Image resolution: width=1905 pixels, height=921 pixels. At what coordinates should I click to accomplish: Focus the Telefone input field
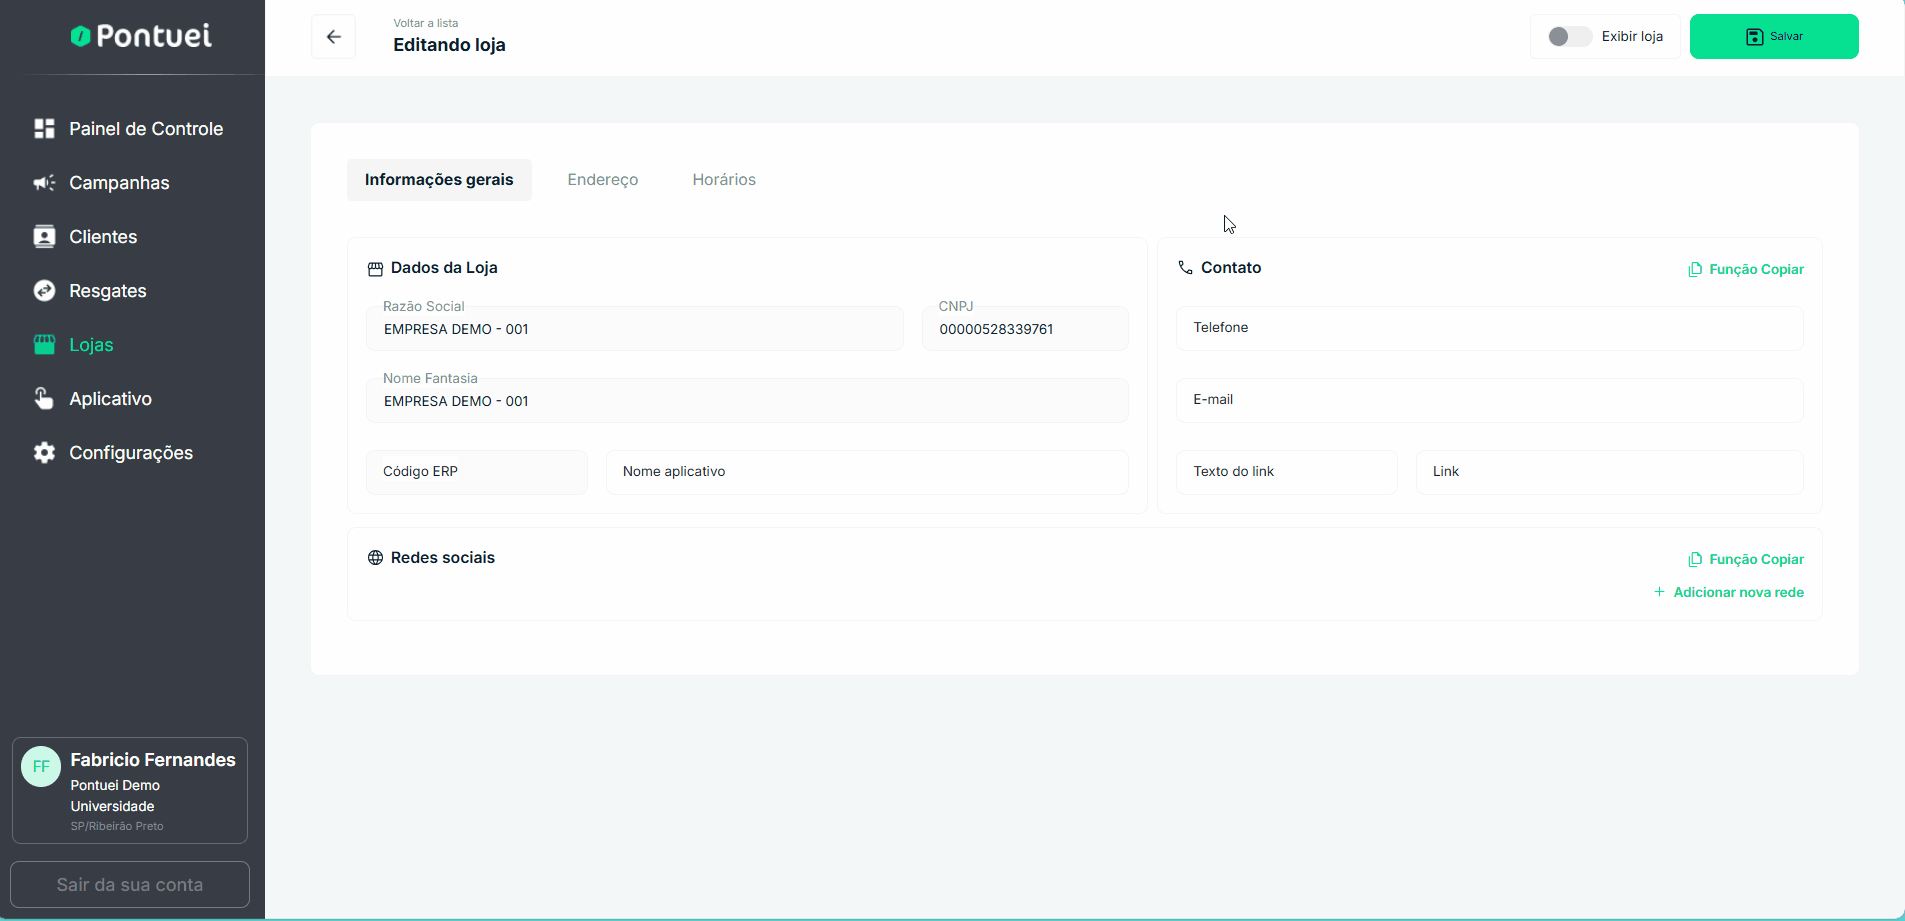1489,328
